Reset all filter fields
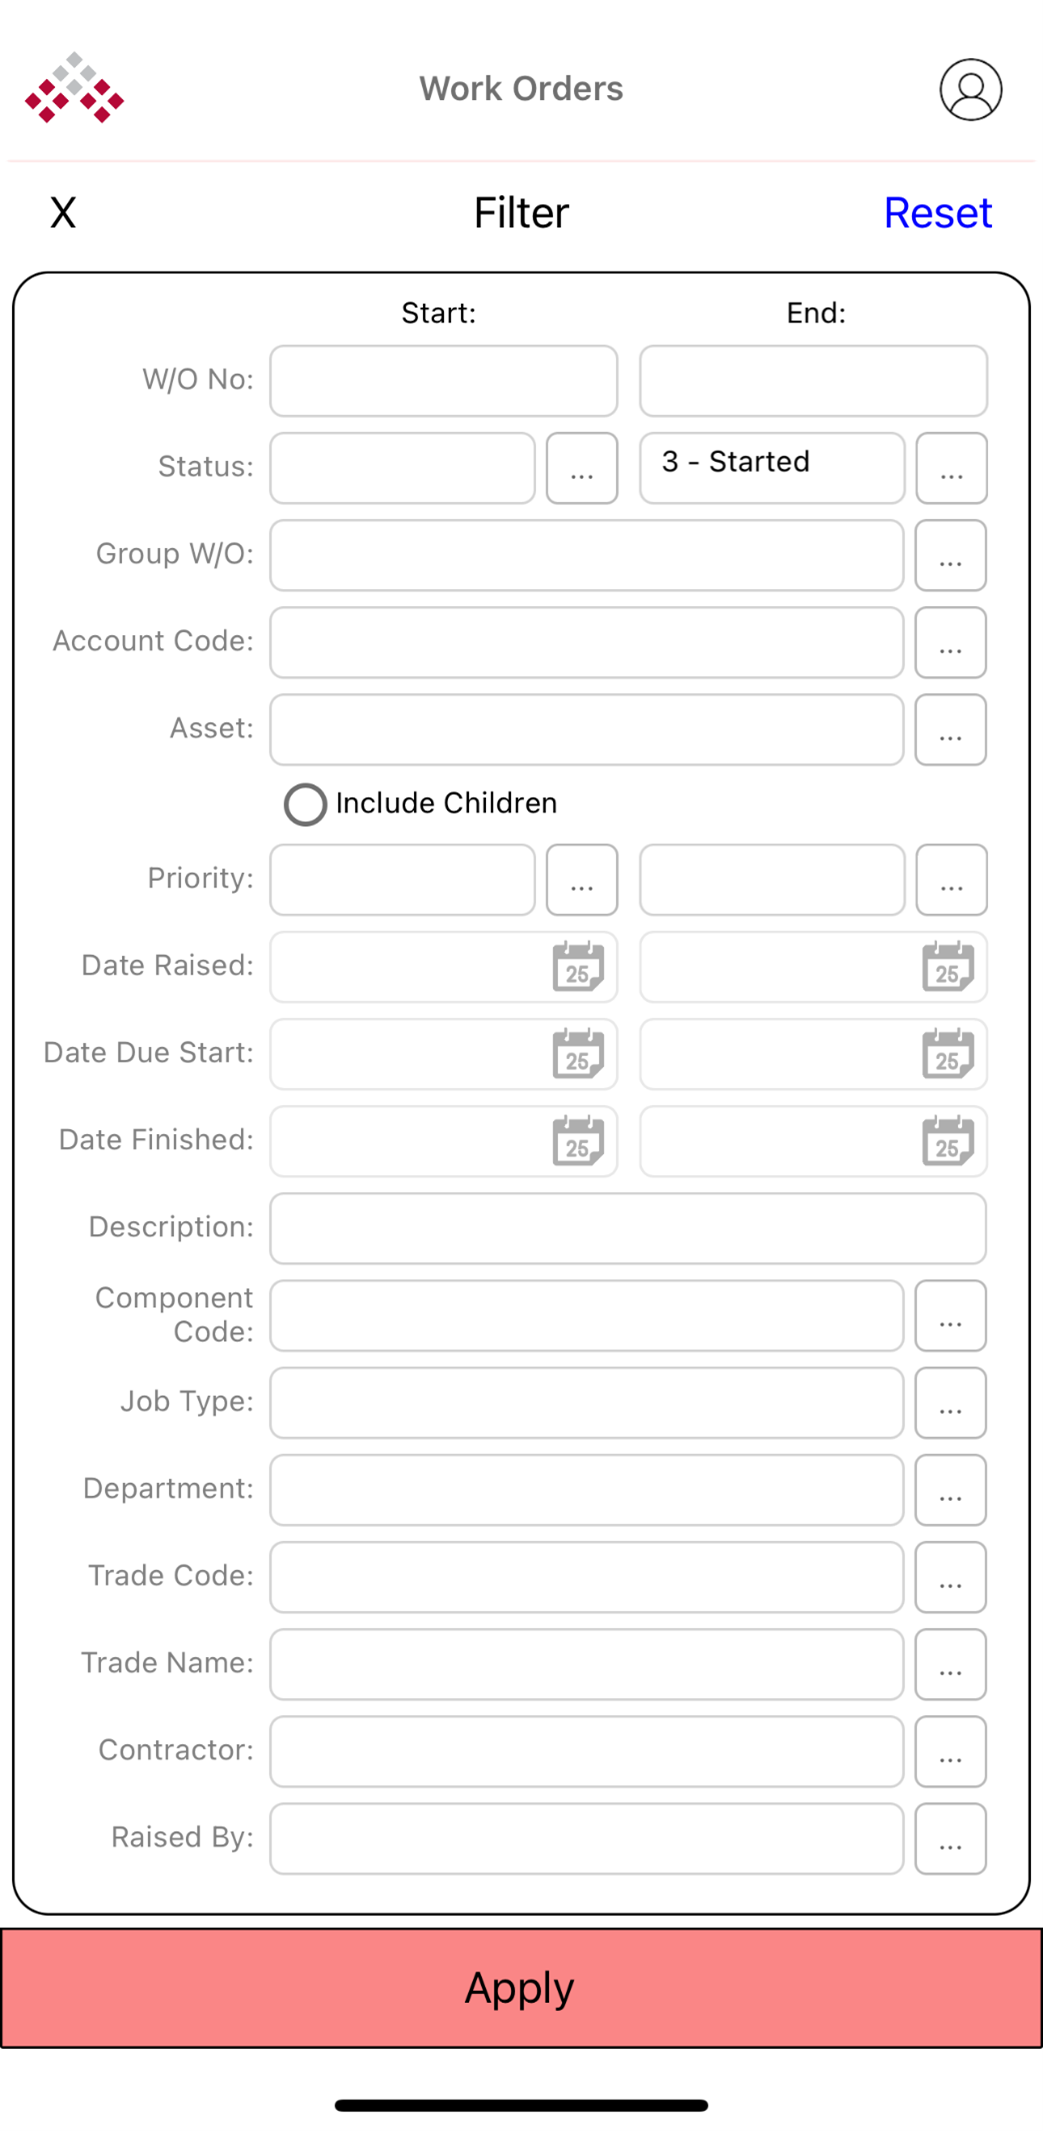 tap(937, 212)
